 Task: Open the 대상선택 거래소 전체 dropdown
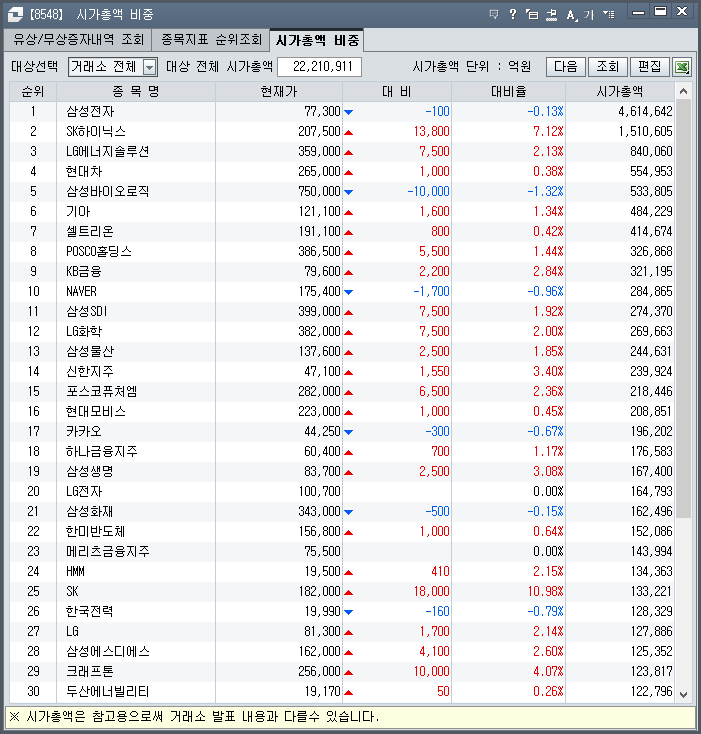113,67
